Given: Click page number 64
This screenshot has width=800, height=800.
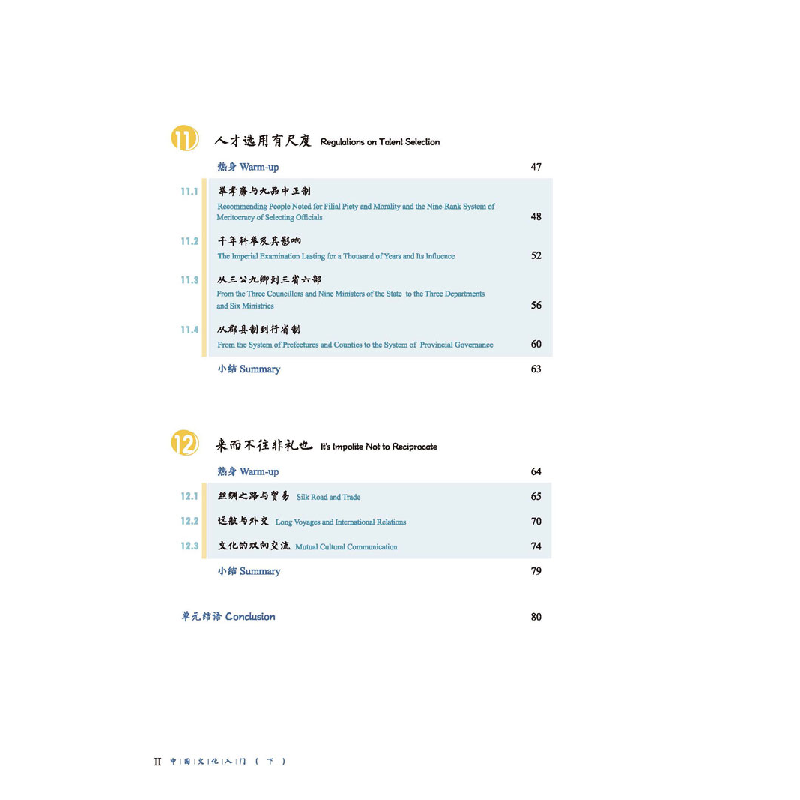Looking at the screenshot, I should pos(536,471).
